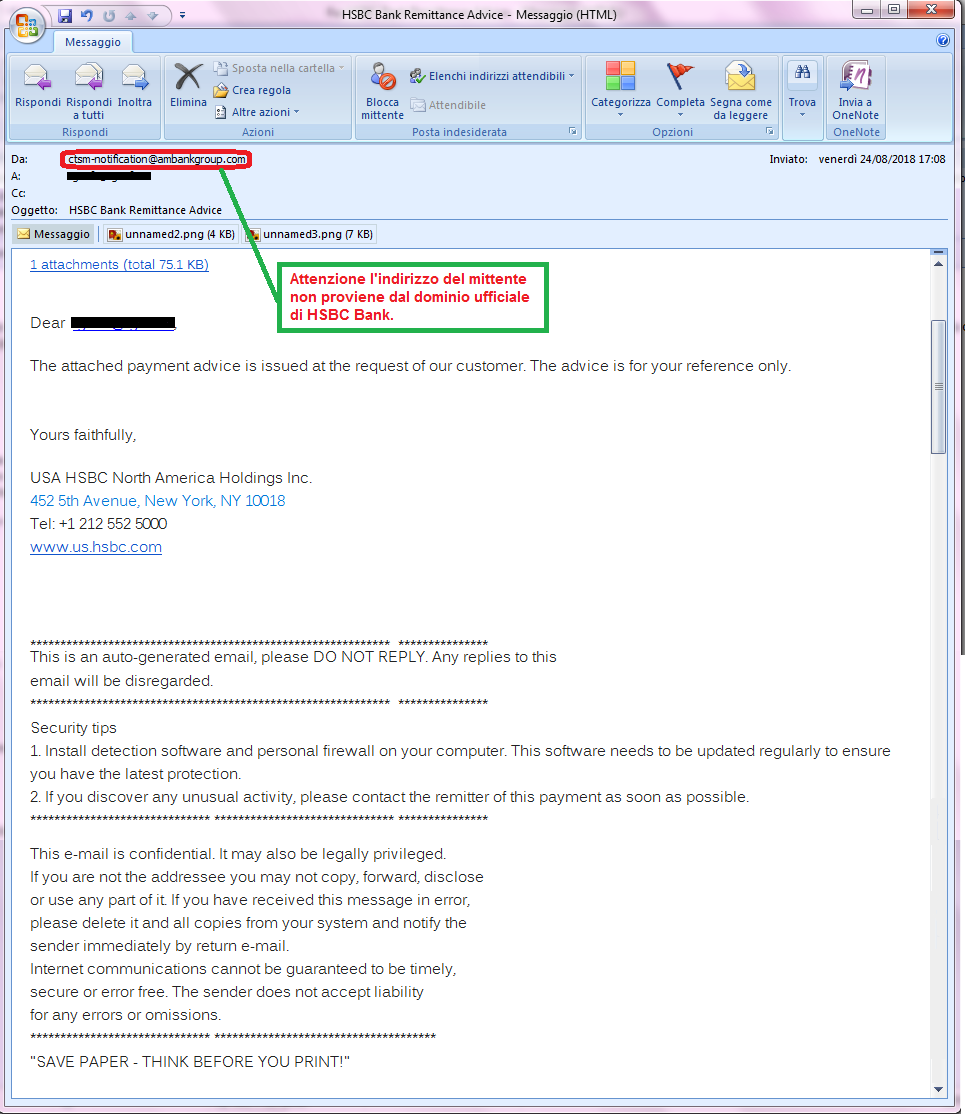Viewport: 965px width, 1120px height.
Task: Click the Office button orb
Action: [26, 24]
